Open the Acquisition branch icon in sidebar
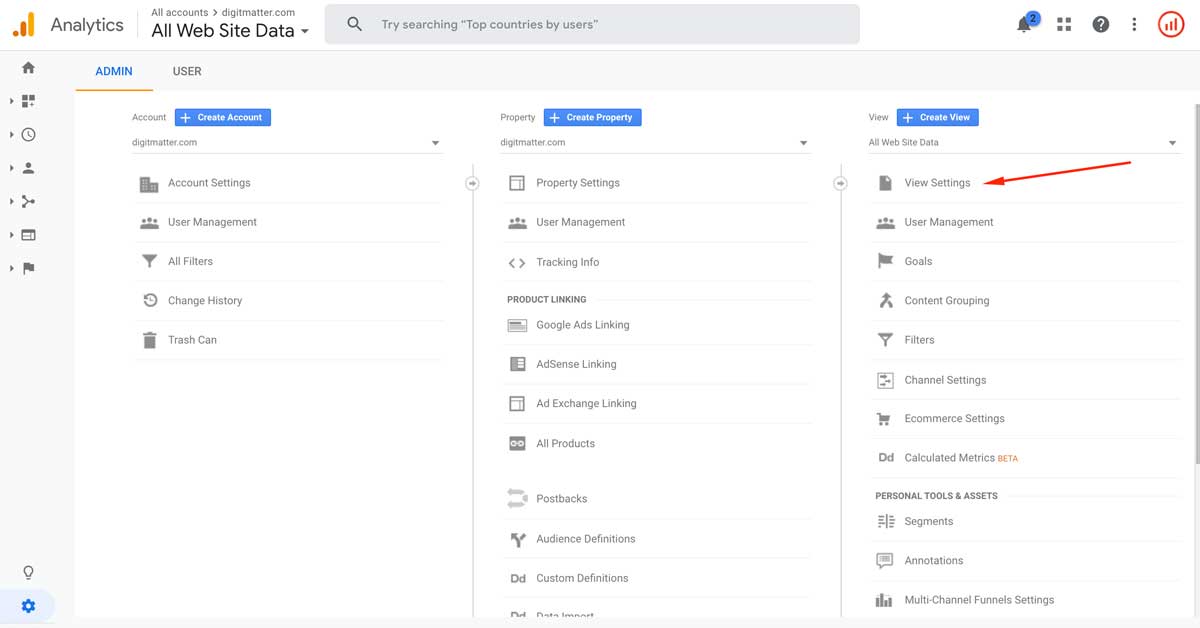Screen dimensions: 1200x628 pos(28,202)
